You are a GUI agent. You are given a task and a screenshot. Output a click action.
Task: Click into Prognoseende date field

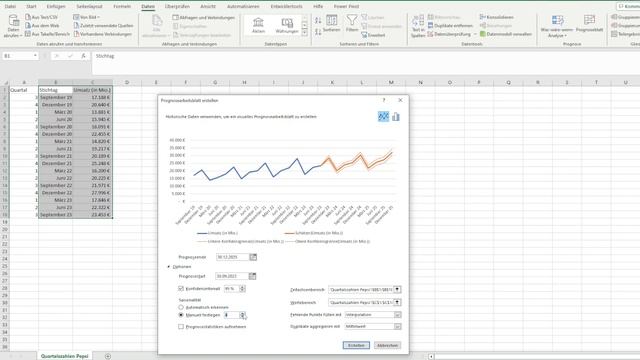pyautogui.click(x=232, y=257)
